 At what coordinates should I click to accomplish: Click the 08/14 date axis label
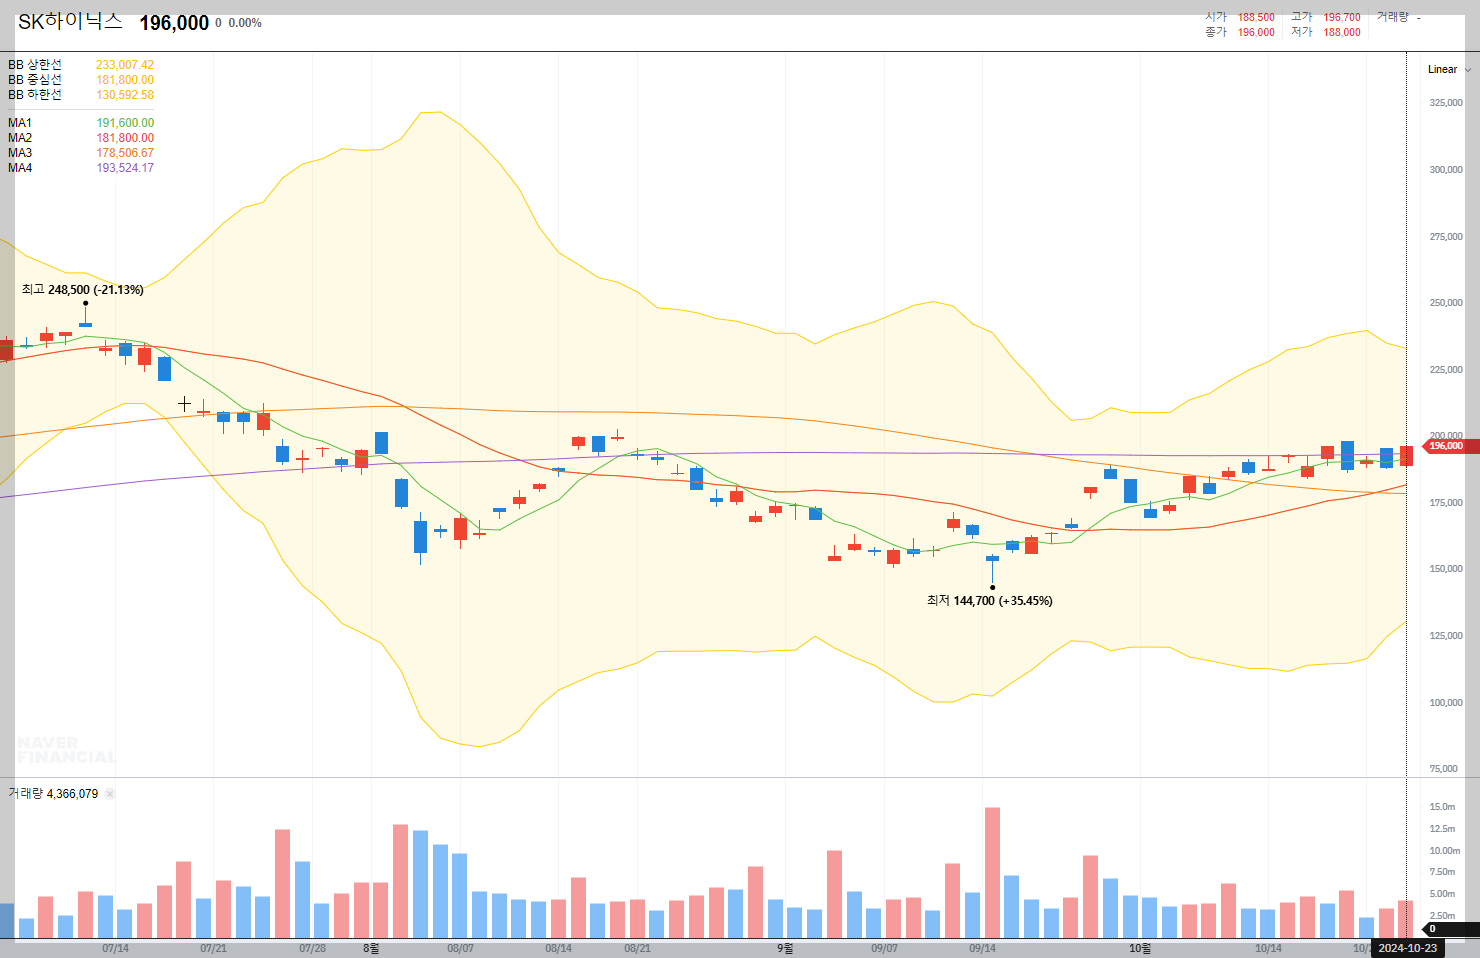click(x=558, y=948)
